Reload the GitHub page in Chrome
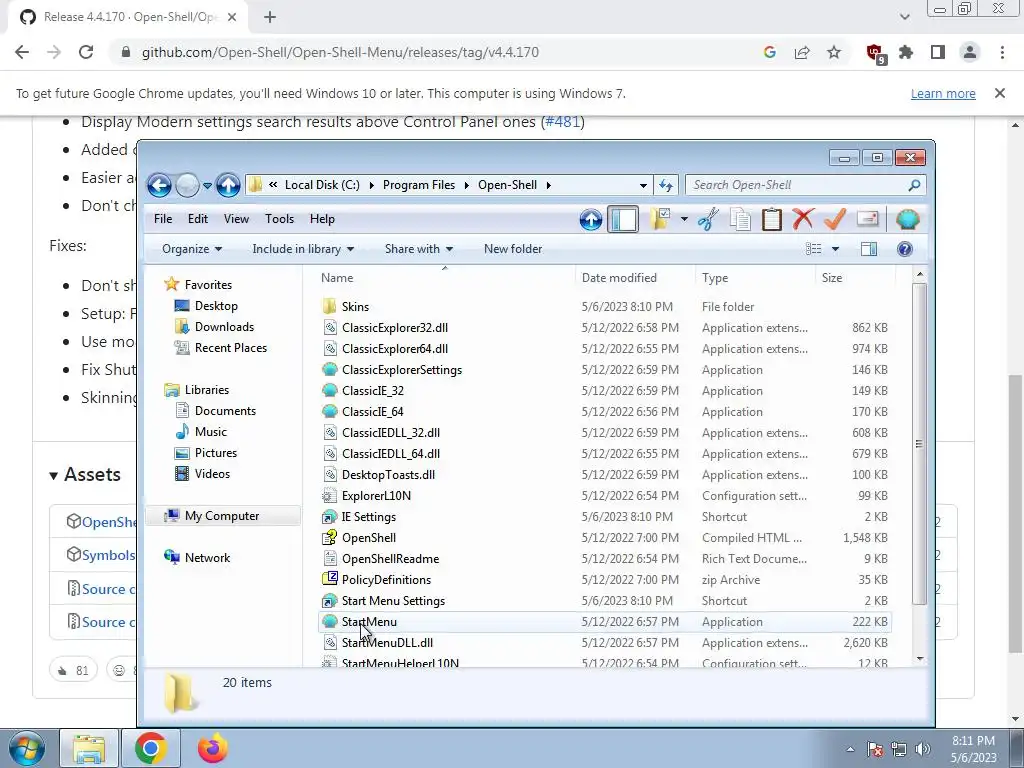Image resolution: width=1024 pixels, height=768 pixels. coord(86,52)
